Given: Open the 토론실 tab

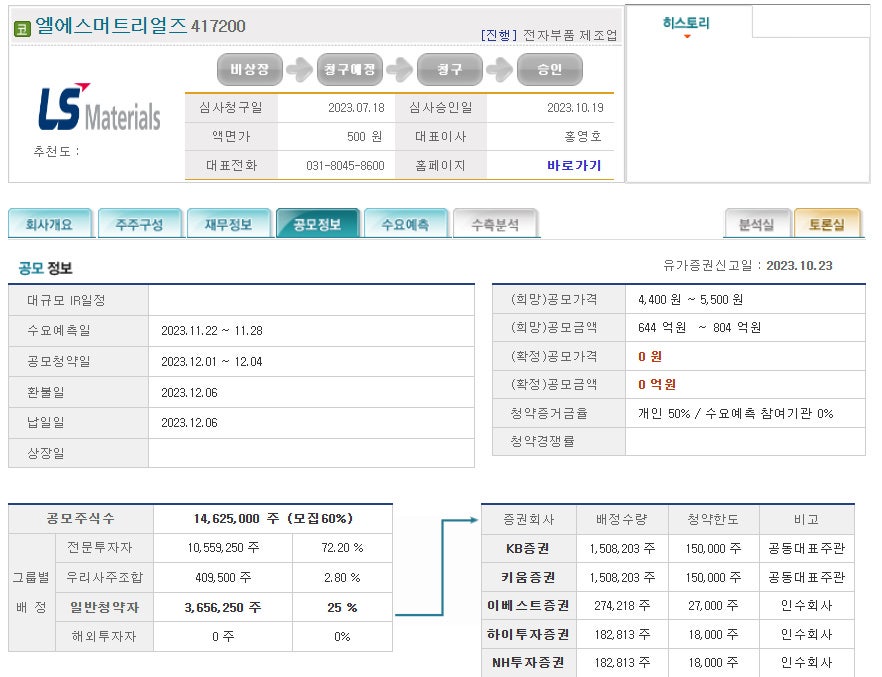Looking at the screenshot, I should (827, 224).
